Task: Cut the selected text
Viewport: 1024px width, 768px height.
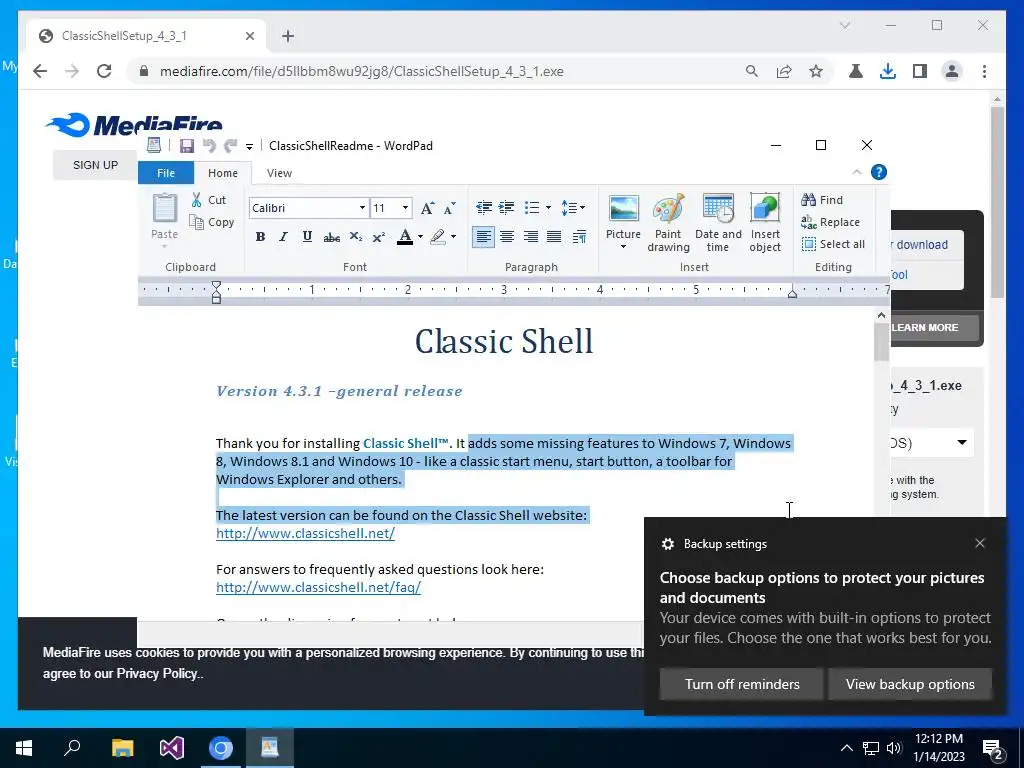Action: 209,200
